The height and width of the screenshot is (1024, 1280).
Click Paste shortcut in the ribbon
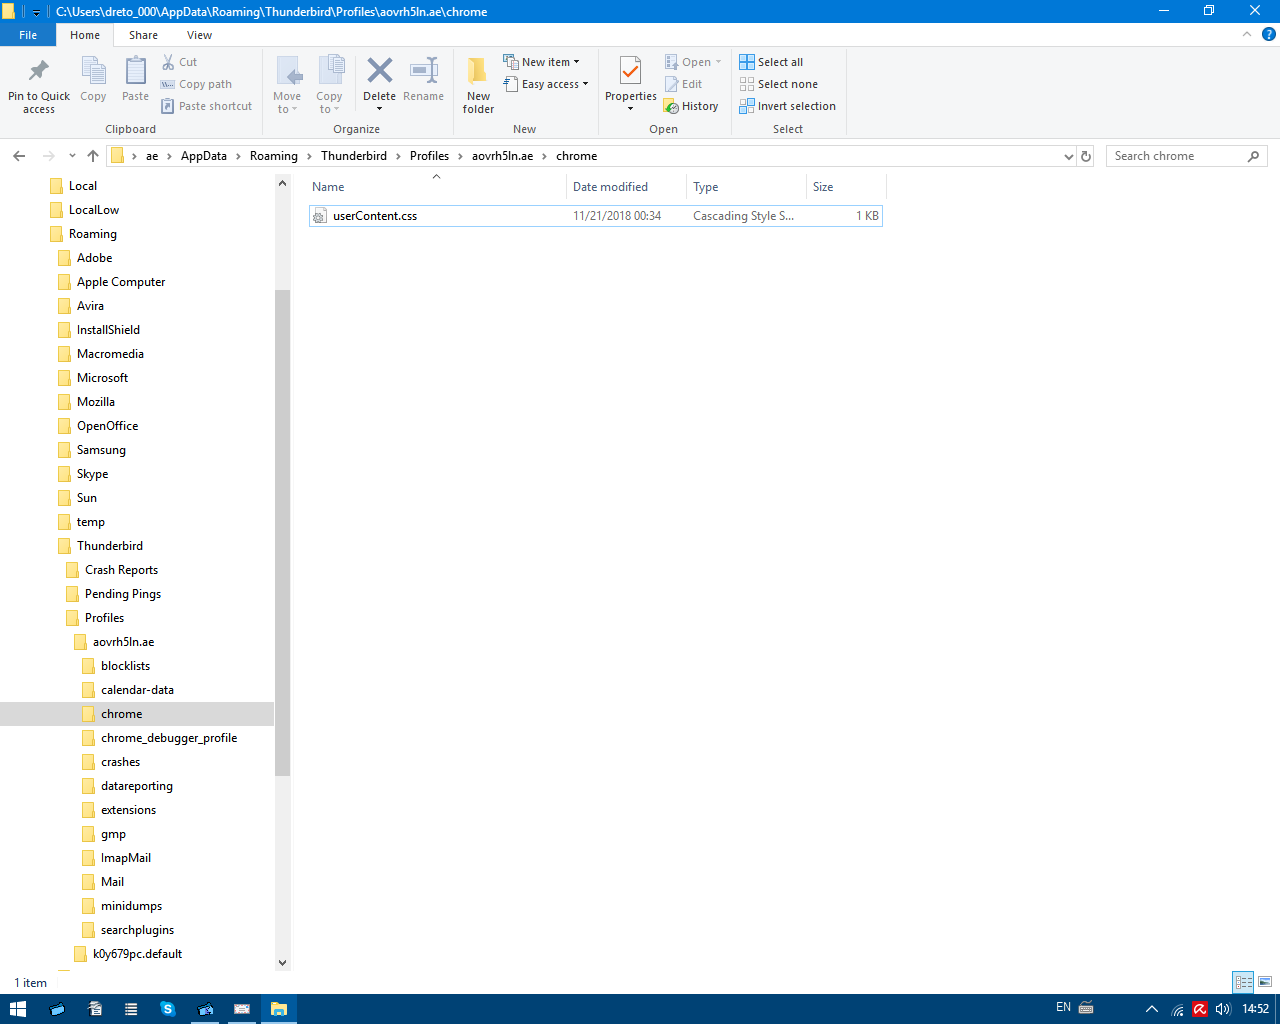(207, 106)
